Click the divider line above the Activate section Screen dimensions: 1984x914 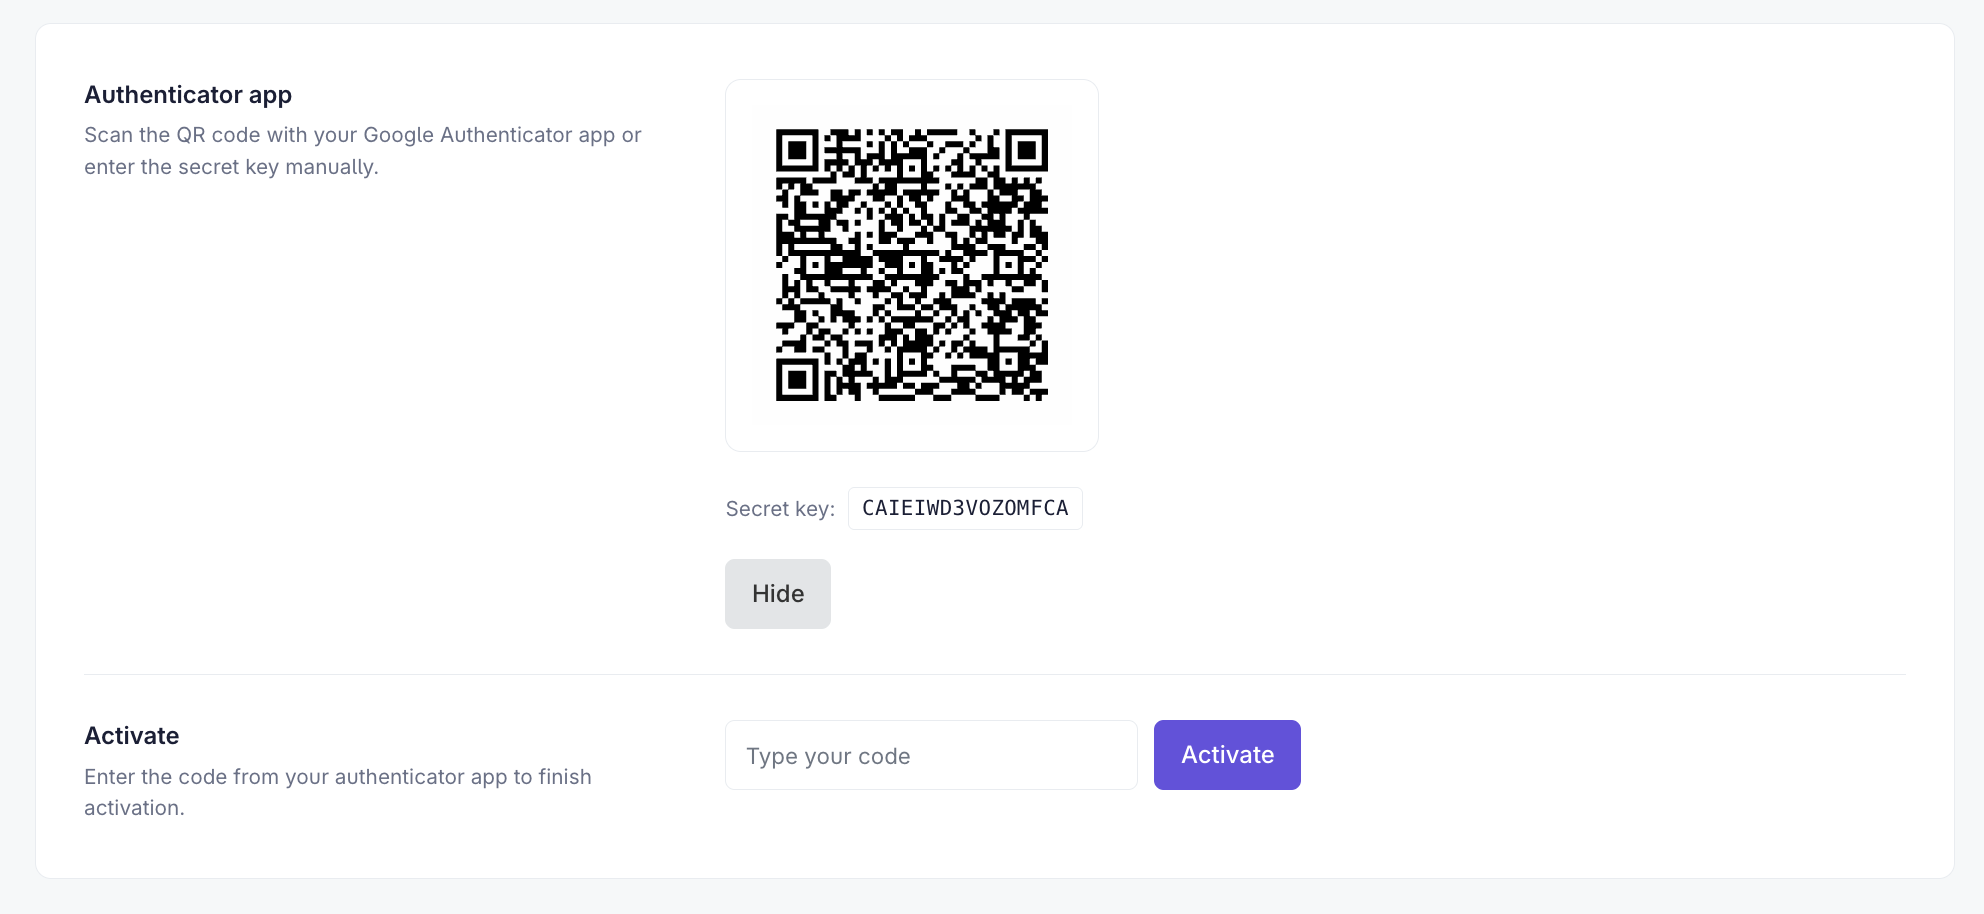[995, 675]
